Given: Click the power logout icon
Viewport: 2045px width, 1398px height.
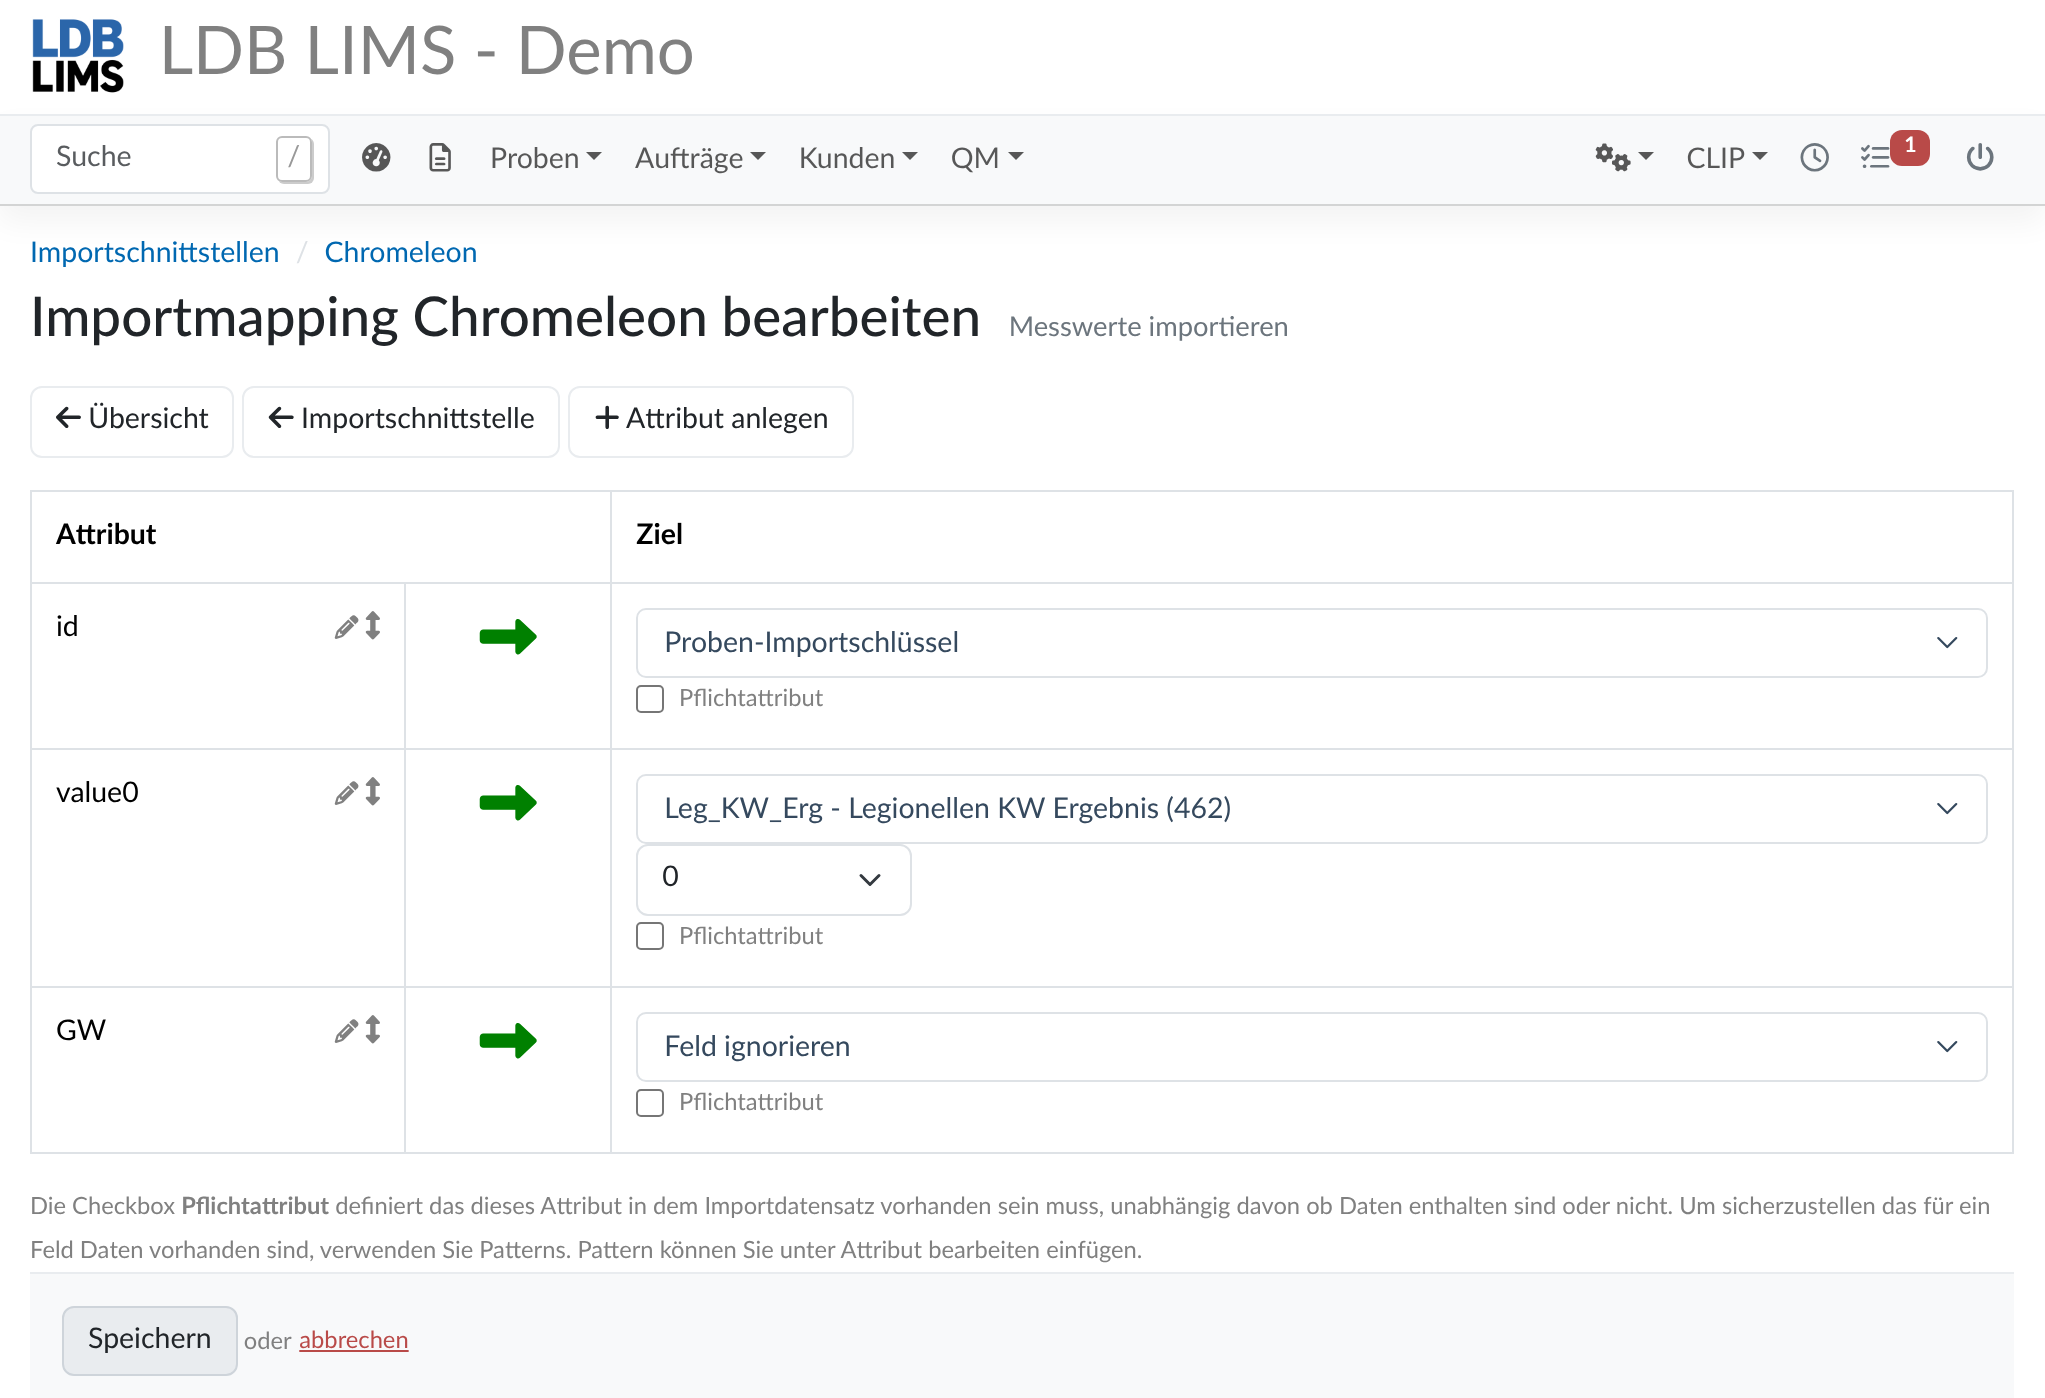Looking at the screenshot, I should coord(1980,158).
